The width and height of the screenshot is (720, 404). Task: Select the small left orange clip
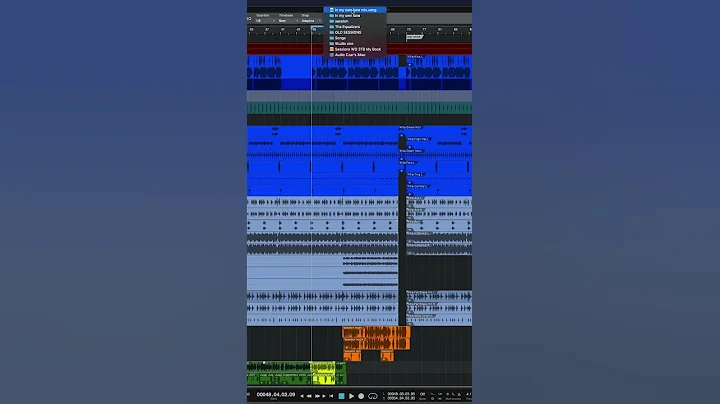352,355
